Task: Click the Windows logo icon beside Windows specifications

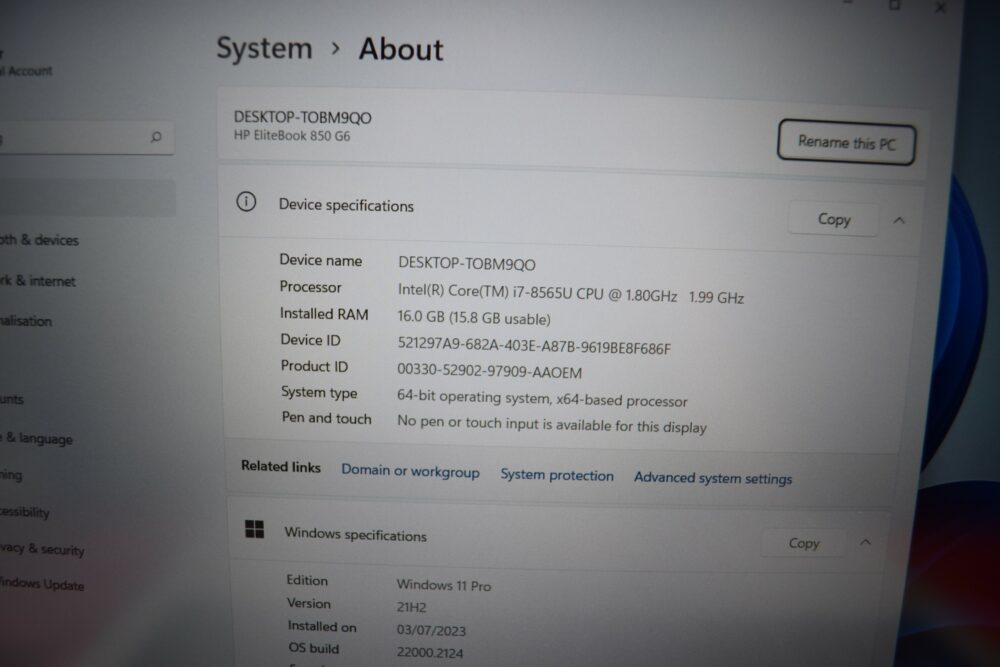Action: pyautogui.click(x=254, y=529)
